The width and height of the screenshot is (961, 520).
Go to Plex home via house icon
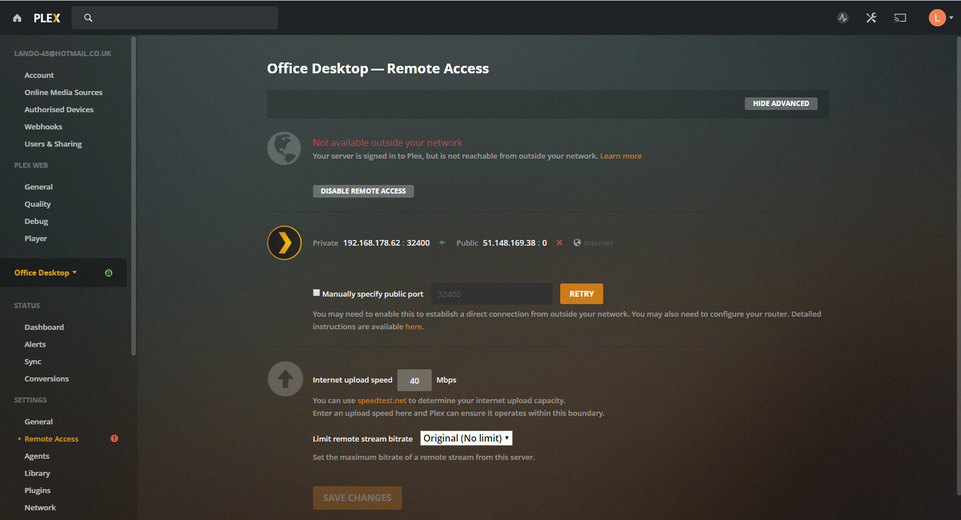(x=17, y=18)
